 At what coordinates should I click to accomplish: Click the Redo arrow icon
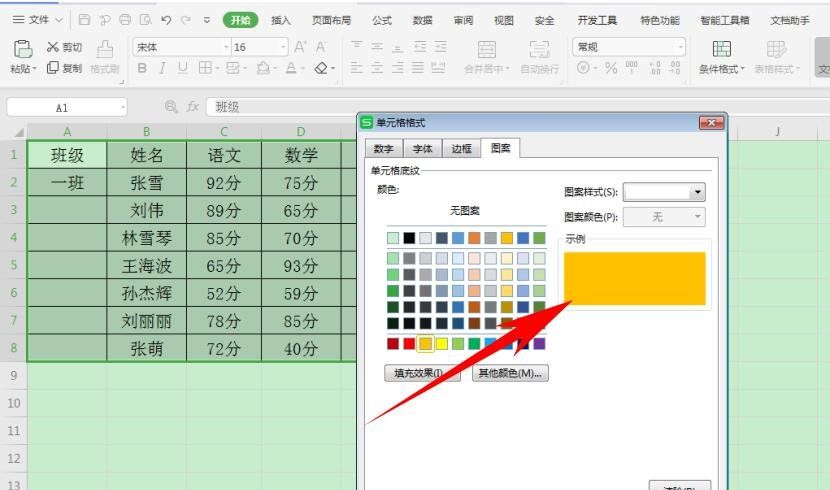[x=186, y=20]
